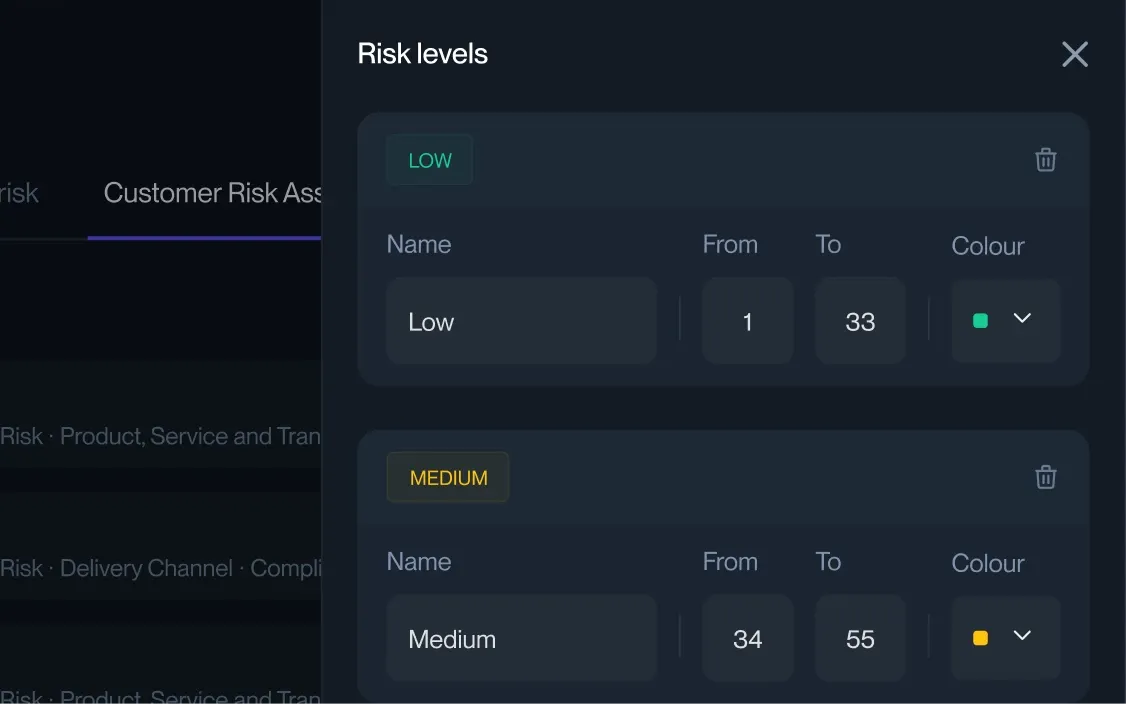
Task: Select the From field containing 34
Action: click(x=747, y=638)
